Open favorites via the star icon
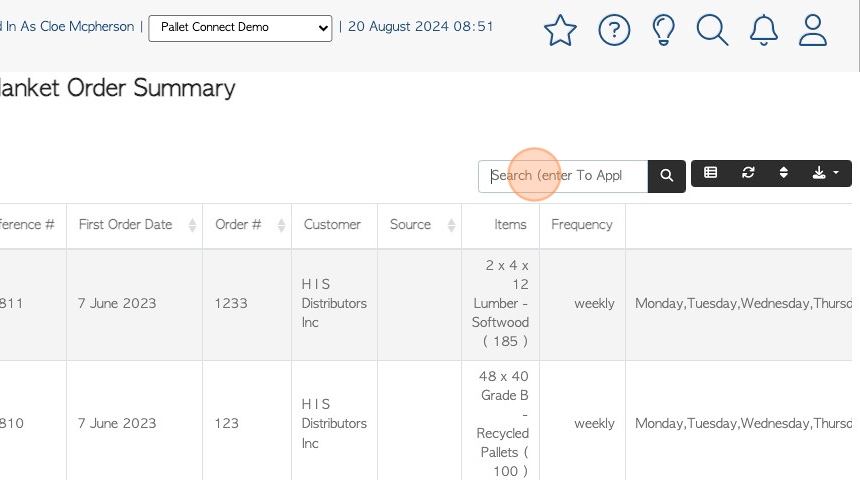The height and width of the screenshot is (480, 860). coord(560,30)
